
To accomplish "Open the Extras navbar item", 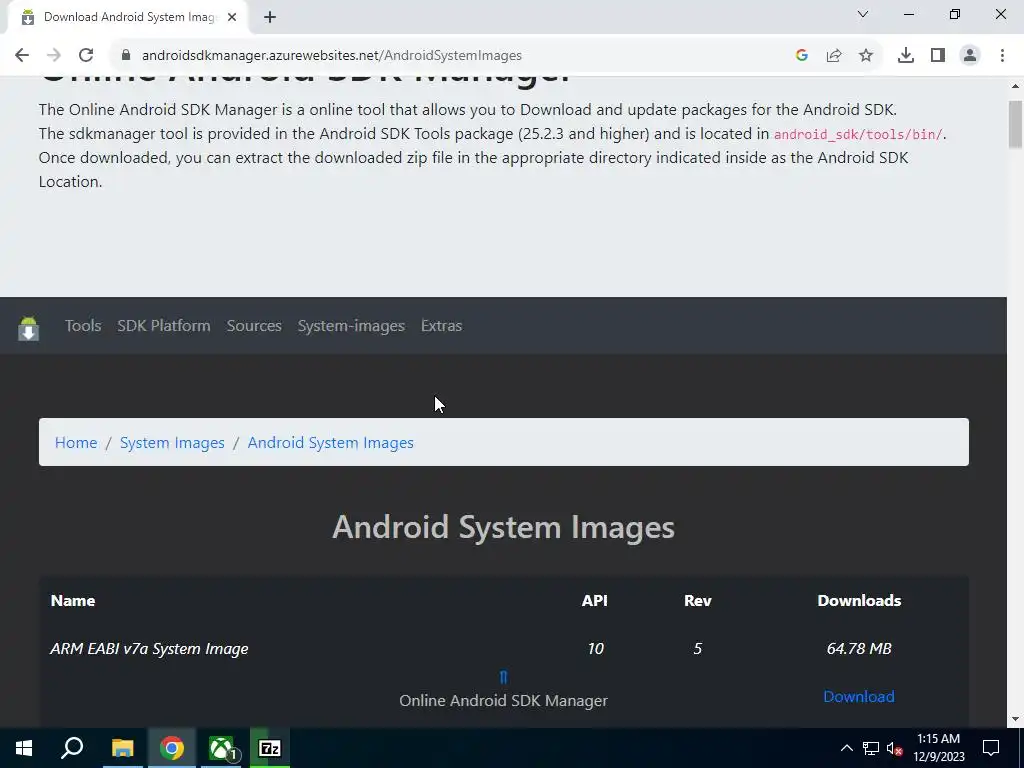I will pos(441,326).
